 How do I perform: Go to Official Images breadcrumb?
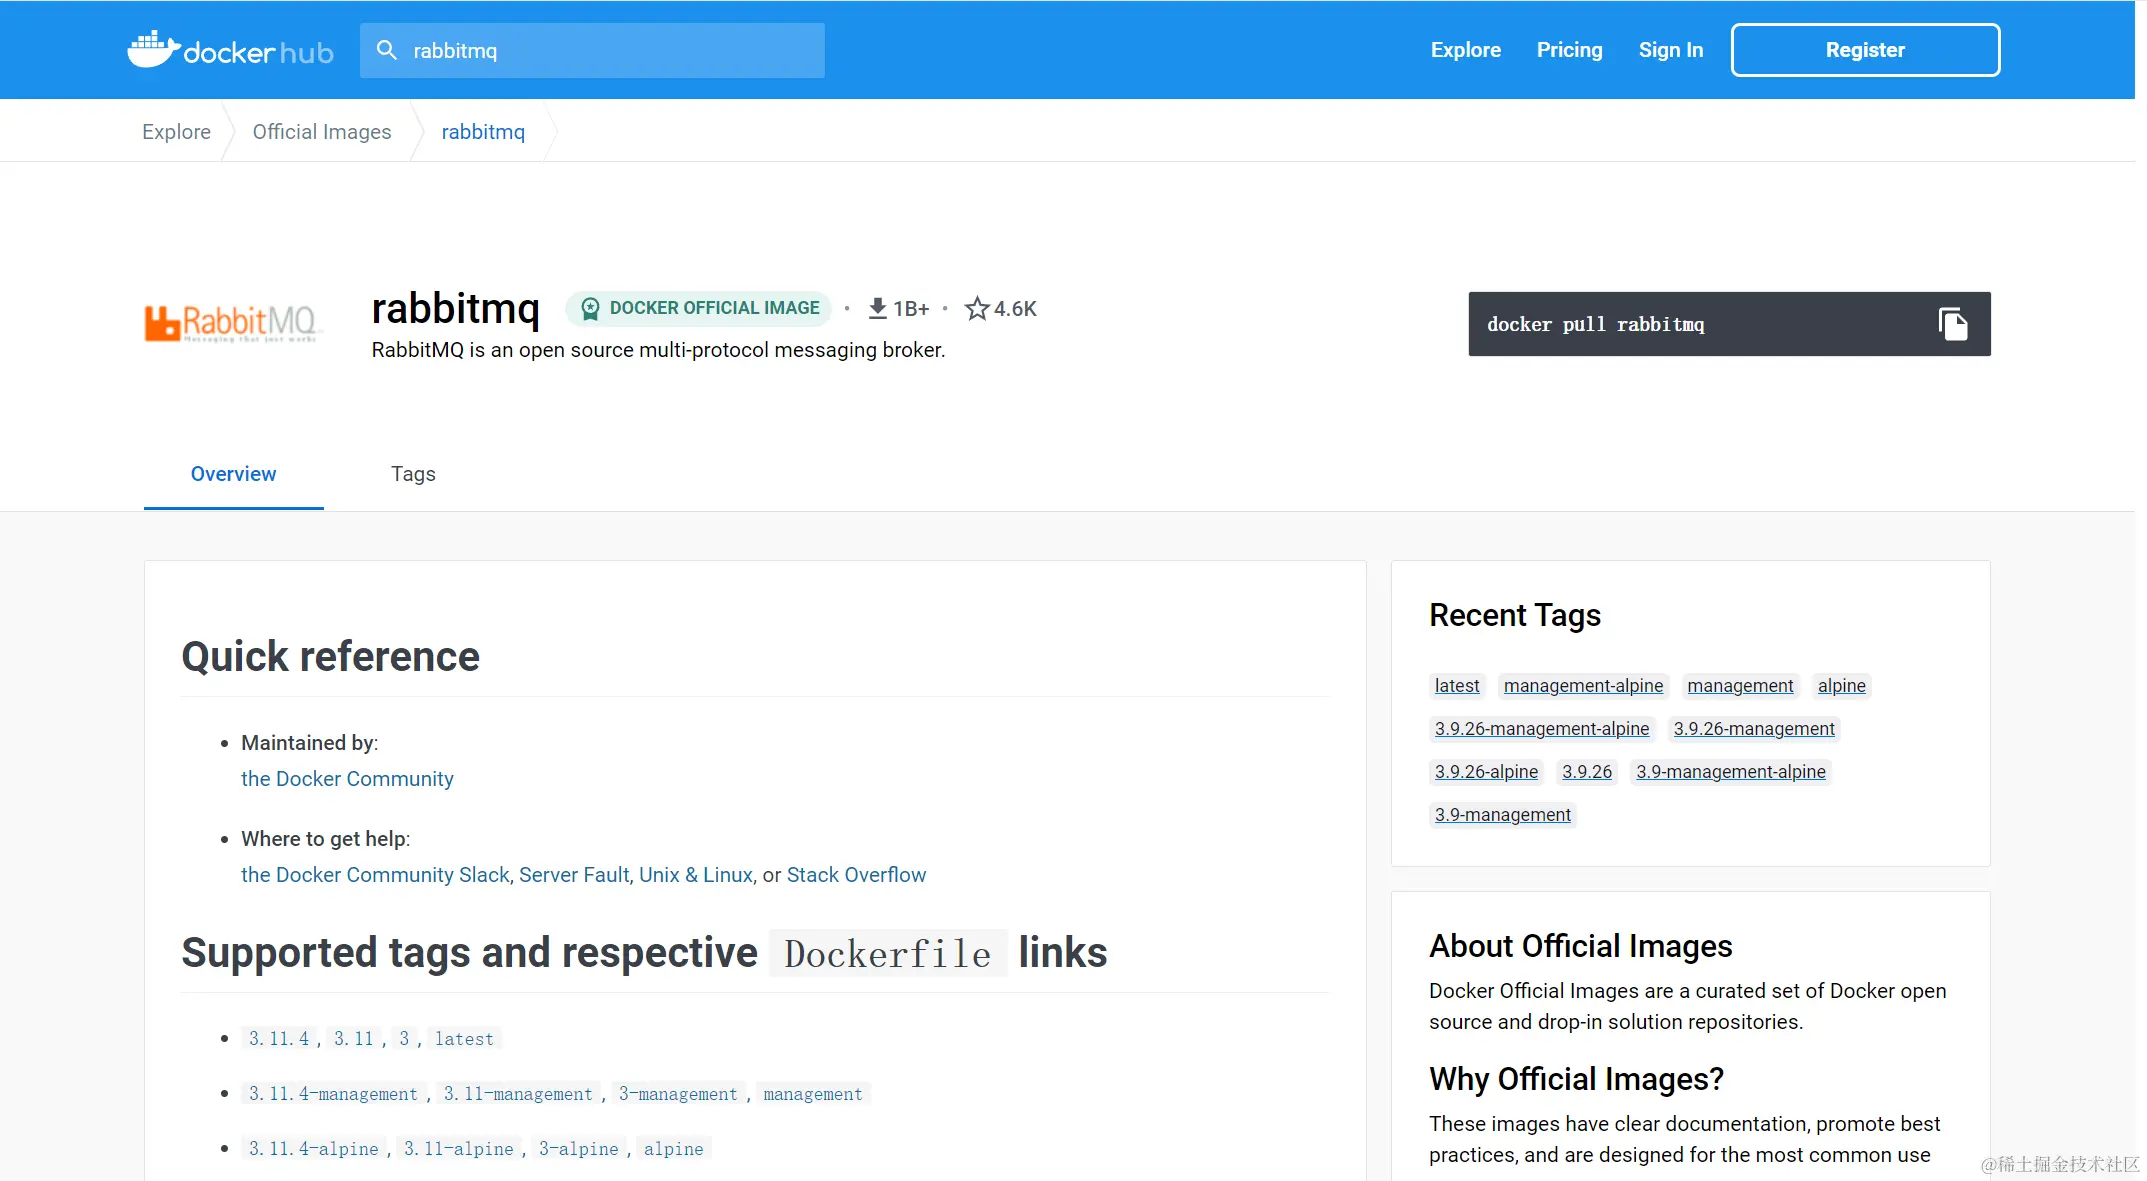coord(321,132)
